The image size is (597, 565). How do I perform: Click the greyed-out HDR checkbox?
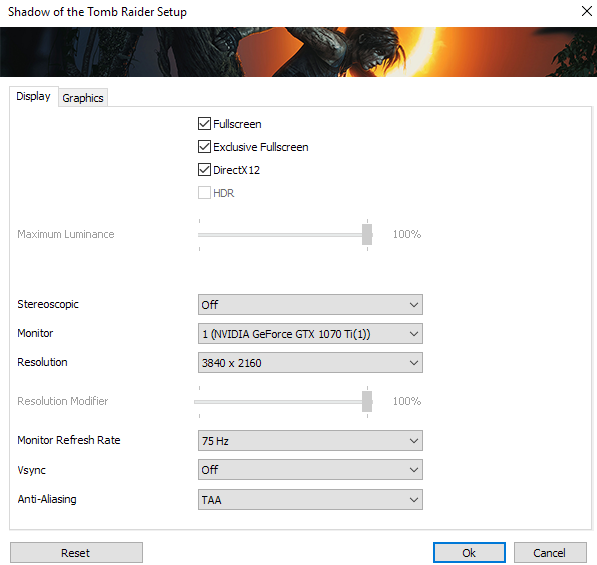tap(204, 193)
